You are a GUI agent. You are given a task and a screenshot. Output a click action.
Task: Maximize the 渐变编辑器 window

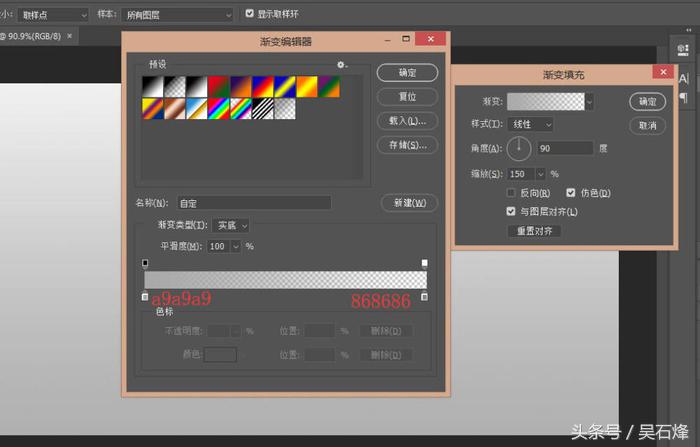pos(406,39)
